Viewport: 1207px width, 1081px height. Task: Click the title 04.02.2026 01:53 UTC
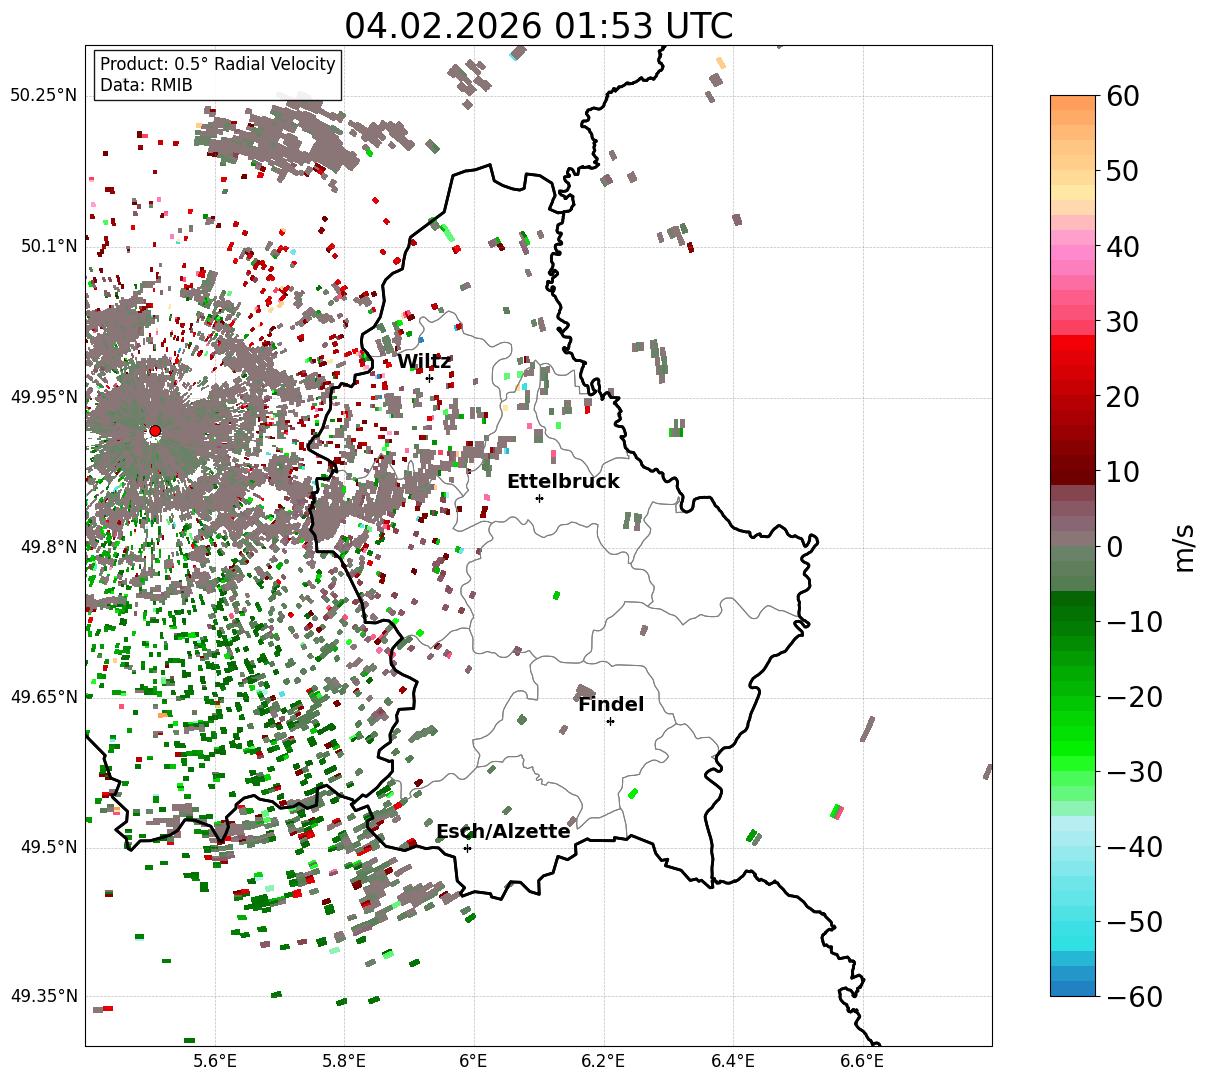coord(538,26)
